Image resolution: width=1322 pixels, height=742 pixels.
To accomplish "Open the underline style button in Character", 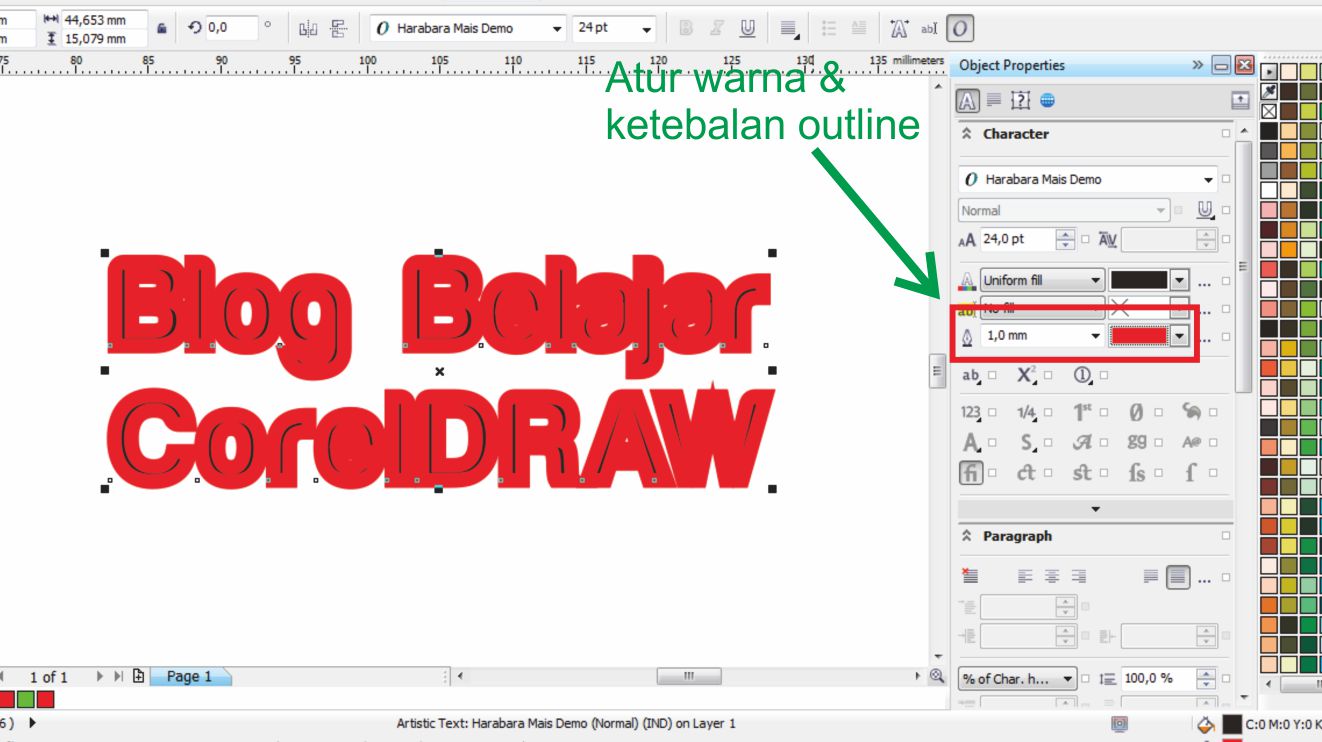I will tap(1205, 210).
